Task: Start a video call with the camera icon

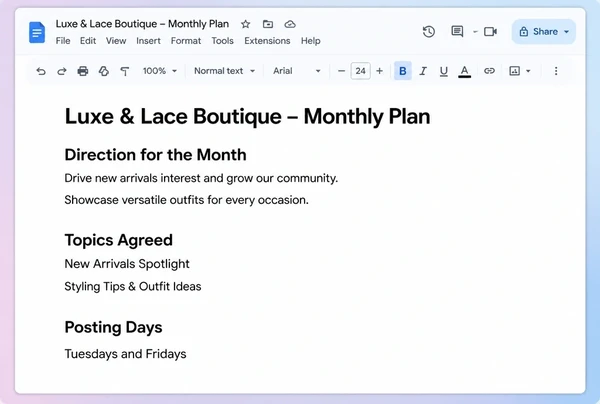Action: coord(490,31)
